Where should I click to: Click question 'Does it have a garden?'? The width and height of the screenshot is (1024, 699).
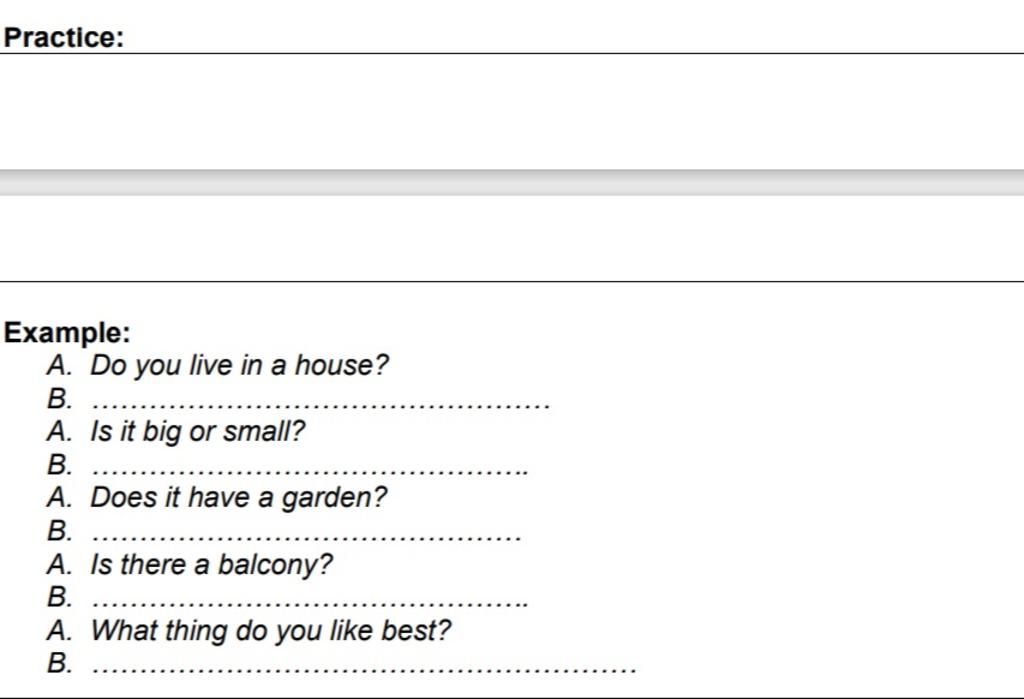pyautogui.click(x=238, y=498)
